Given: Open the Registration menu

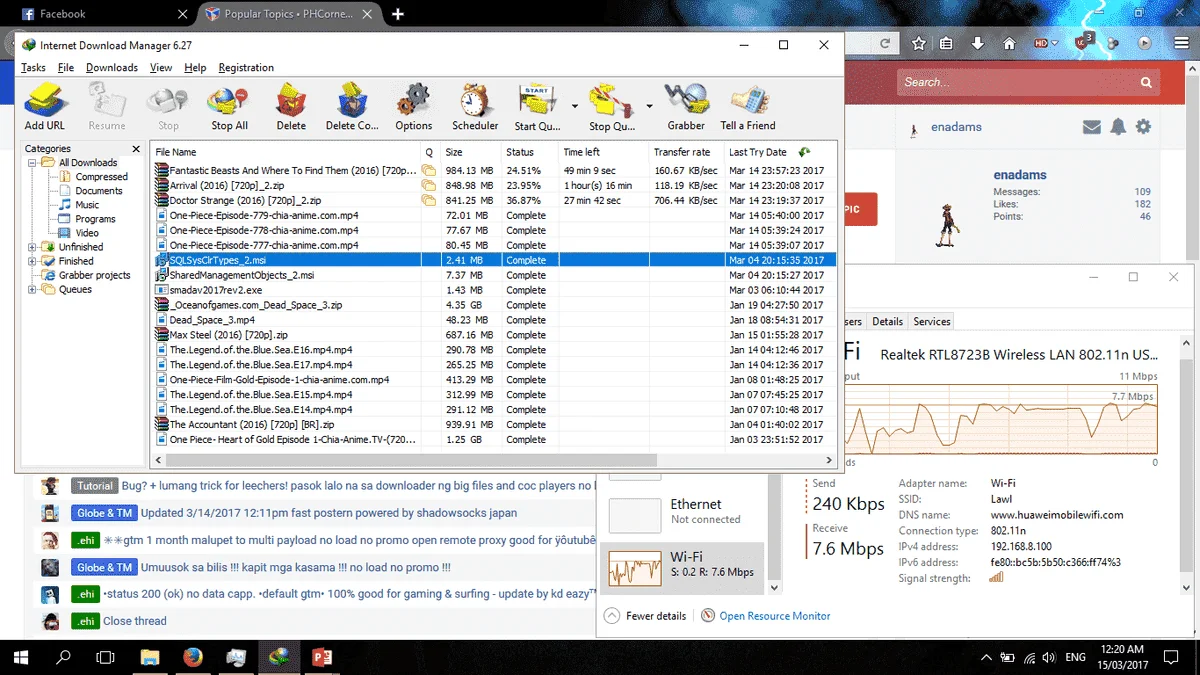Looking at the screenshot, I should click(246, 68).
